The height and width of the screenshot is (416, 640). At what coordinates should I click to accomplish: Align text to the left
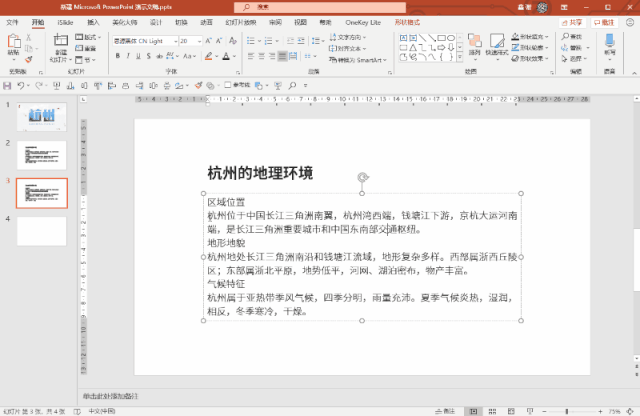[251, 56]
